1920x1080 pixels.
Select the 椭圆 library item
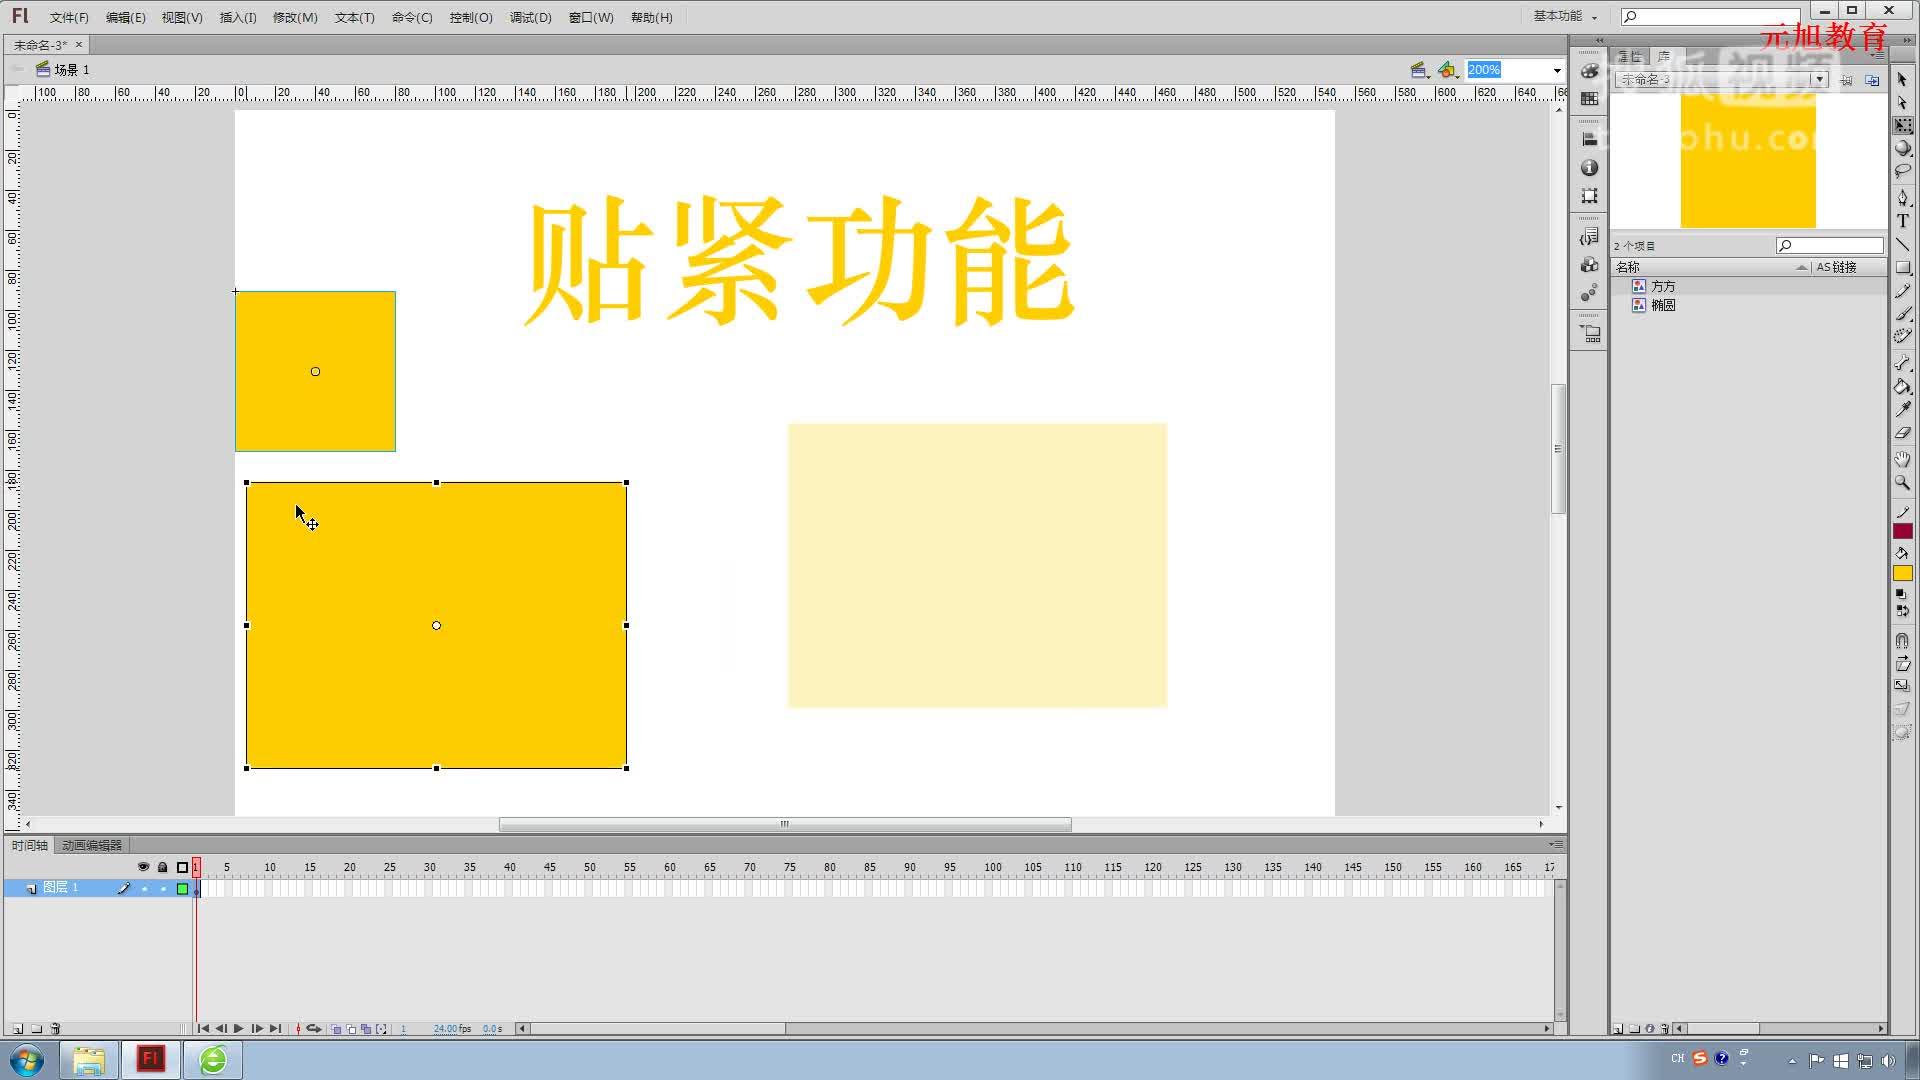pos(1663,305)
